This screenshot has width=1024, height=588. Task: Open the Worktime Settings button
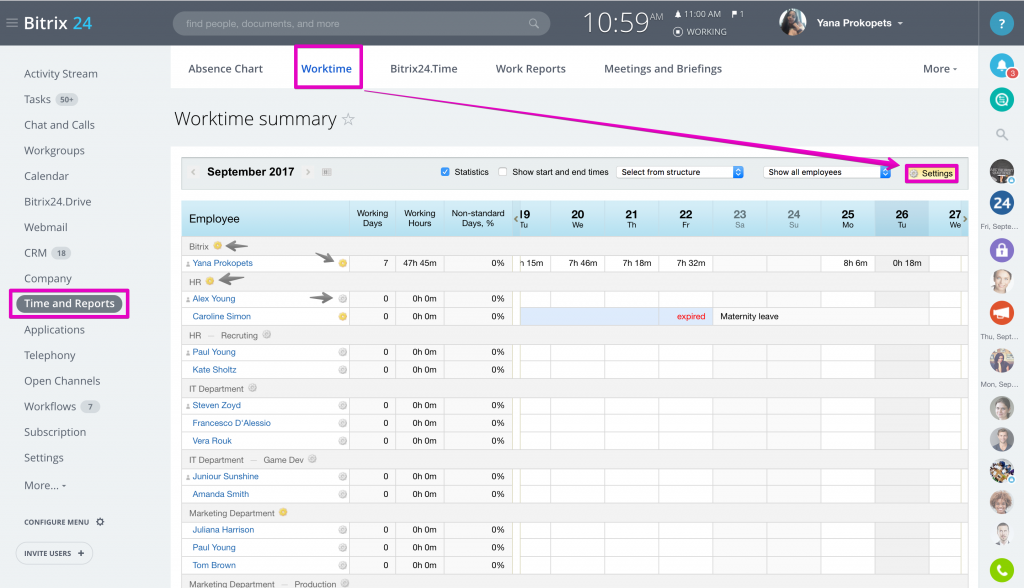point(932,173)
